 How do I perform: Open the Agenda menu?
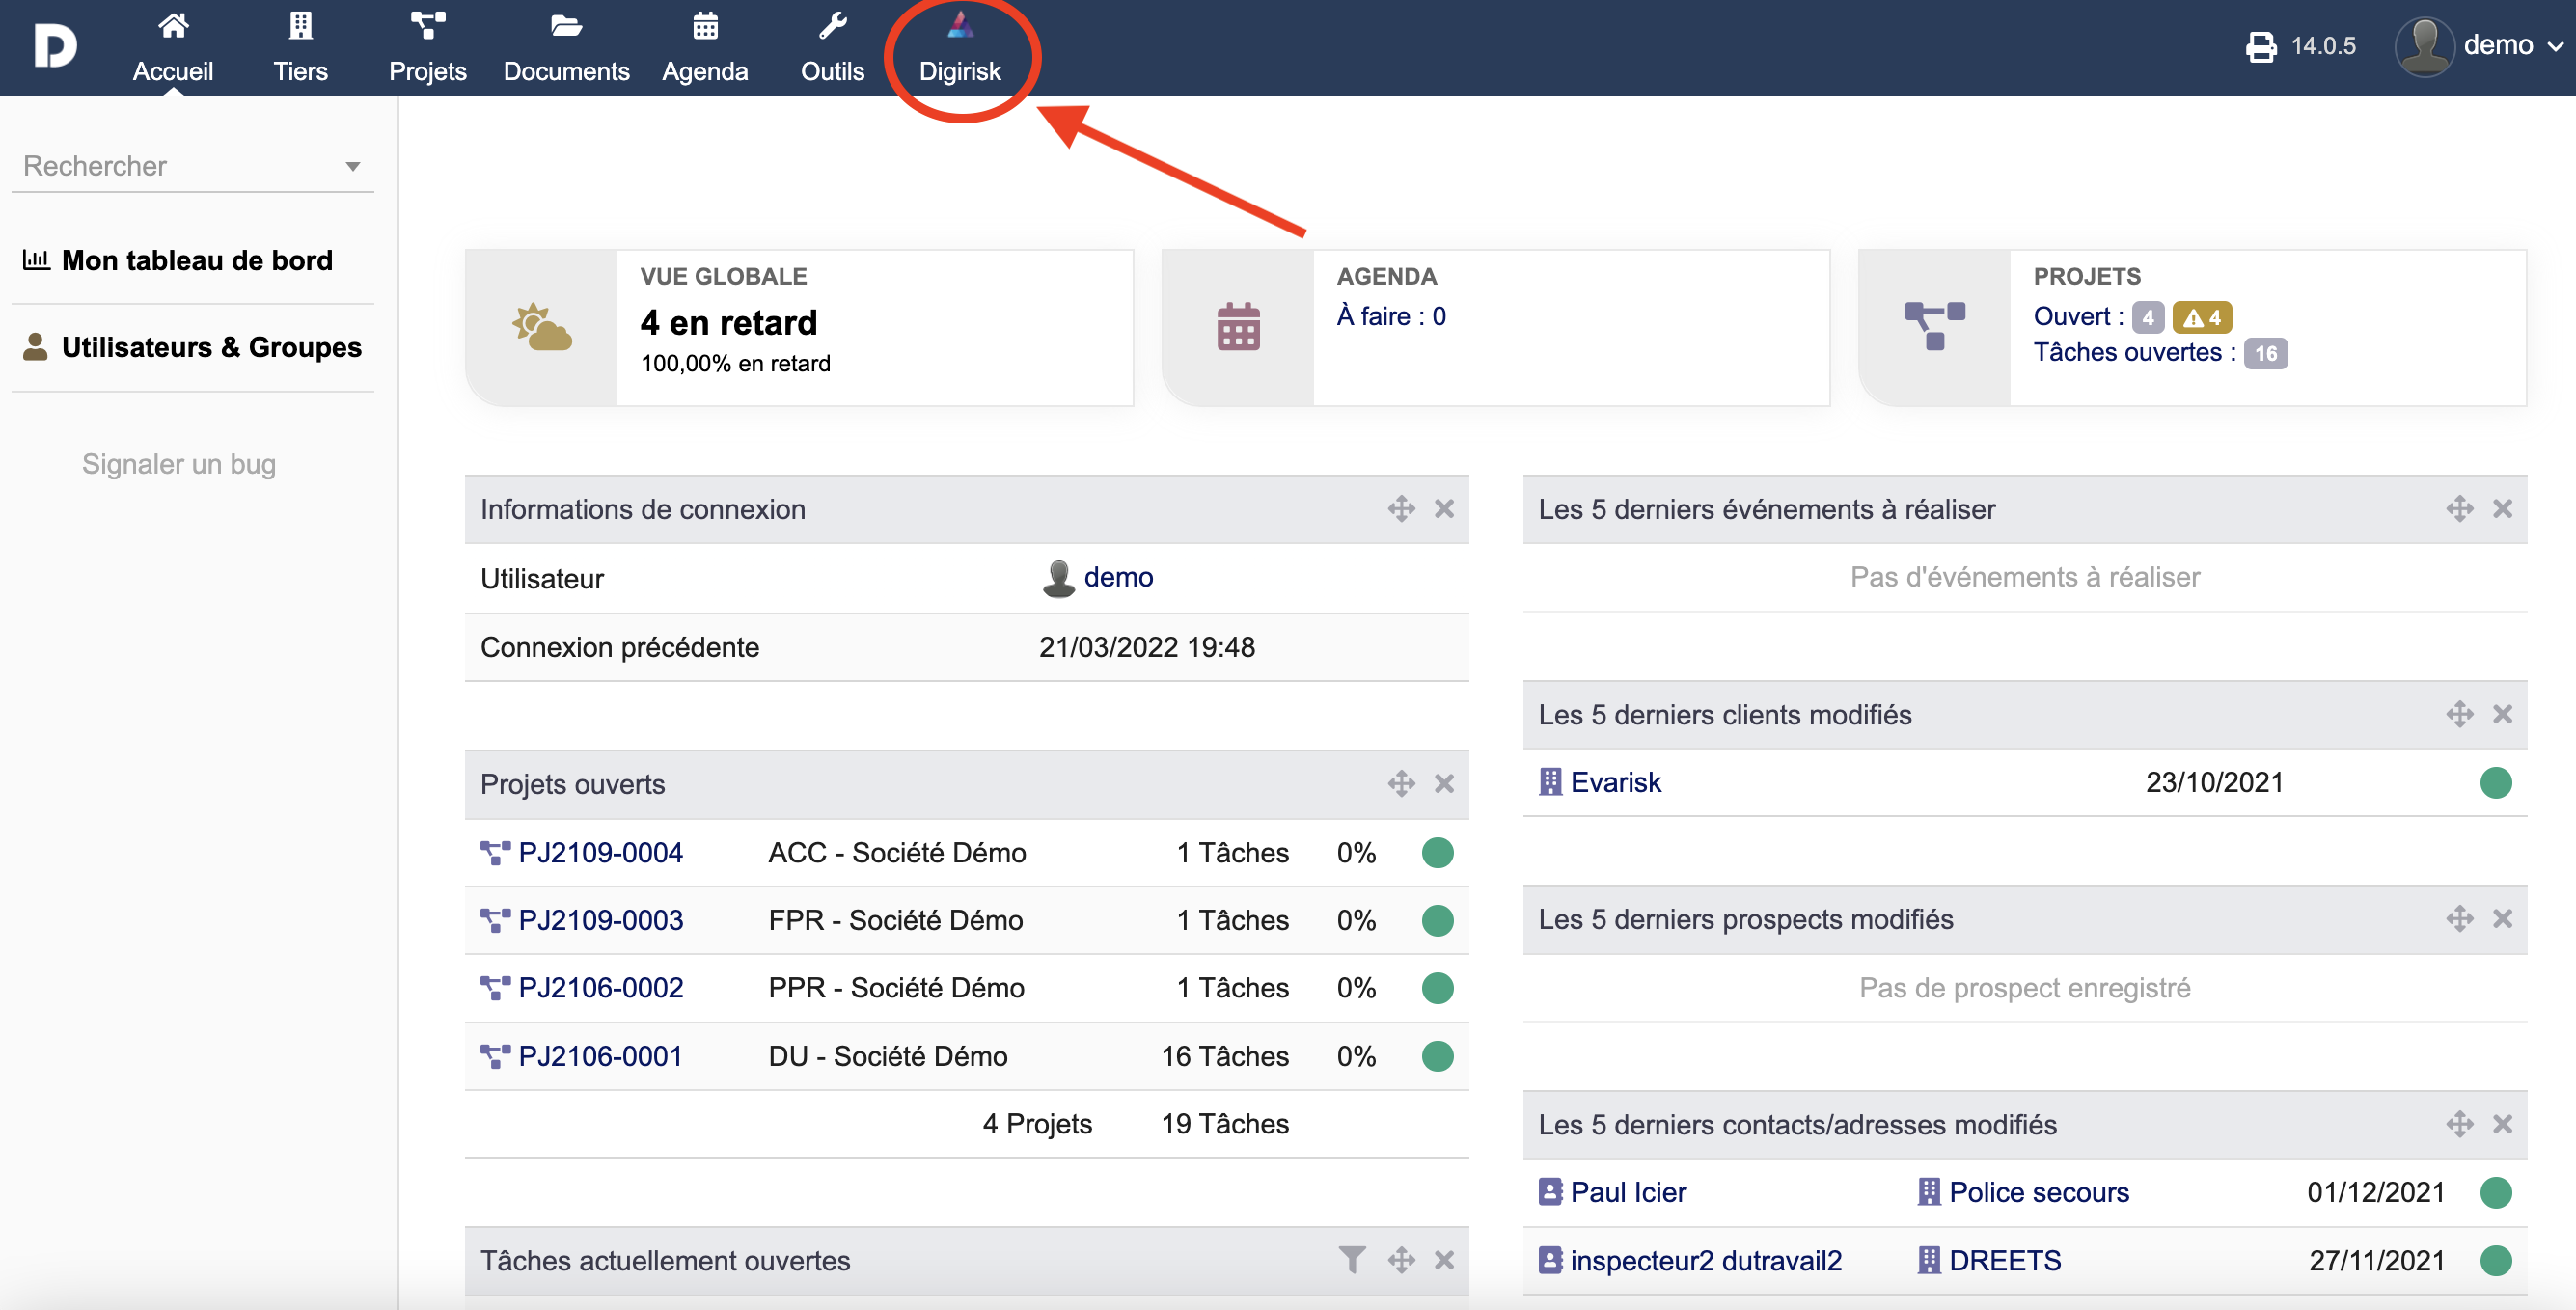[705, 48]
